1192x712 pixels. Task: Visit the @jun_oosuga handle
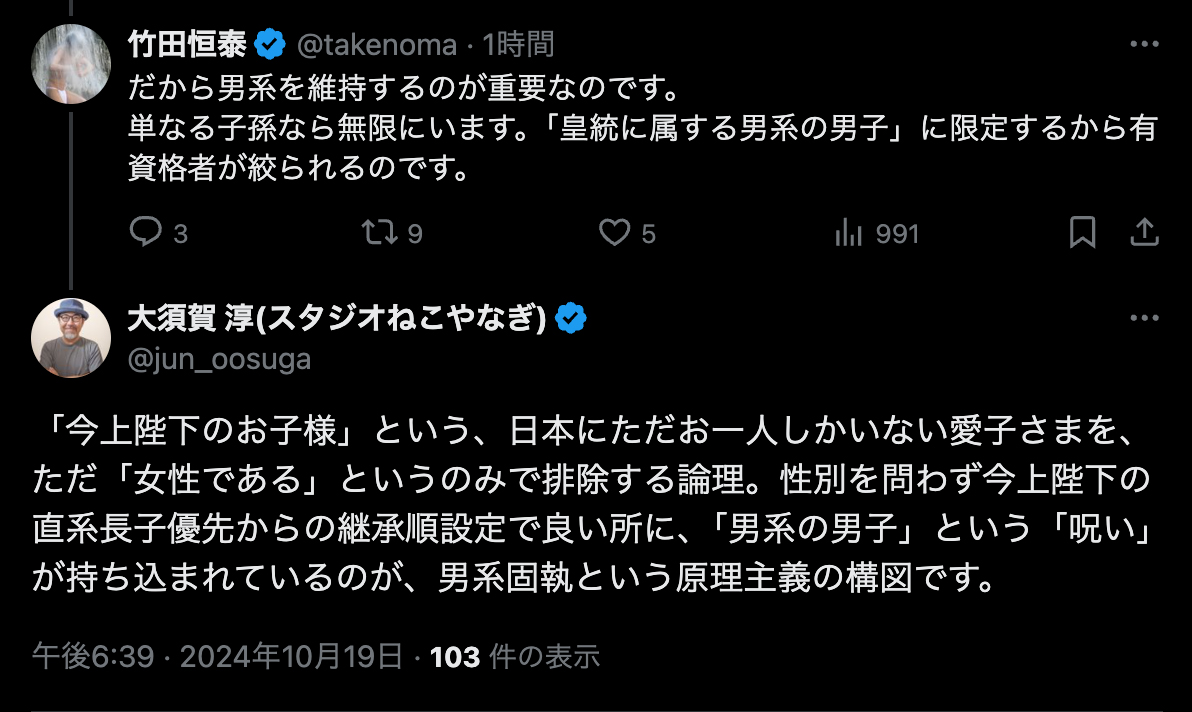(219, 359)
